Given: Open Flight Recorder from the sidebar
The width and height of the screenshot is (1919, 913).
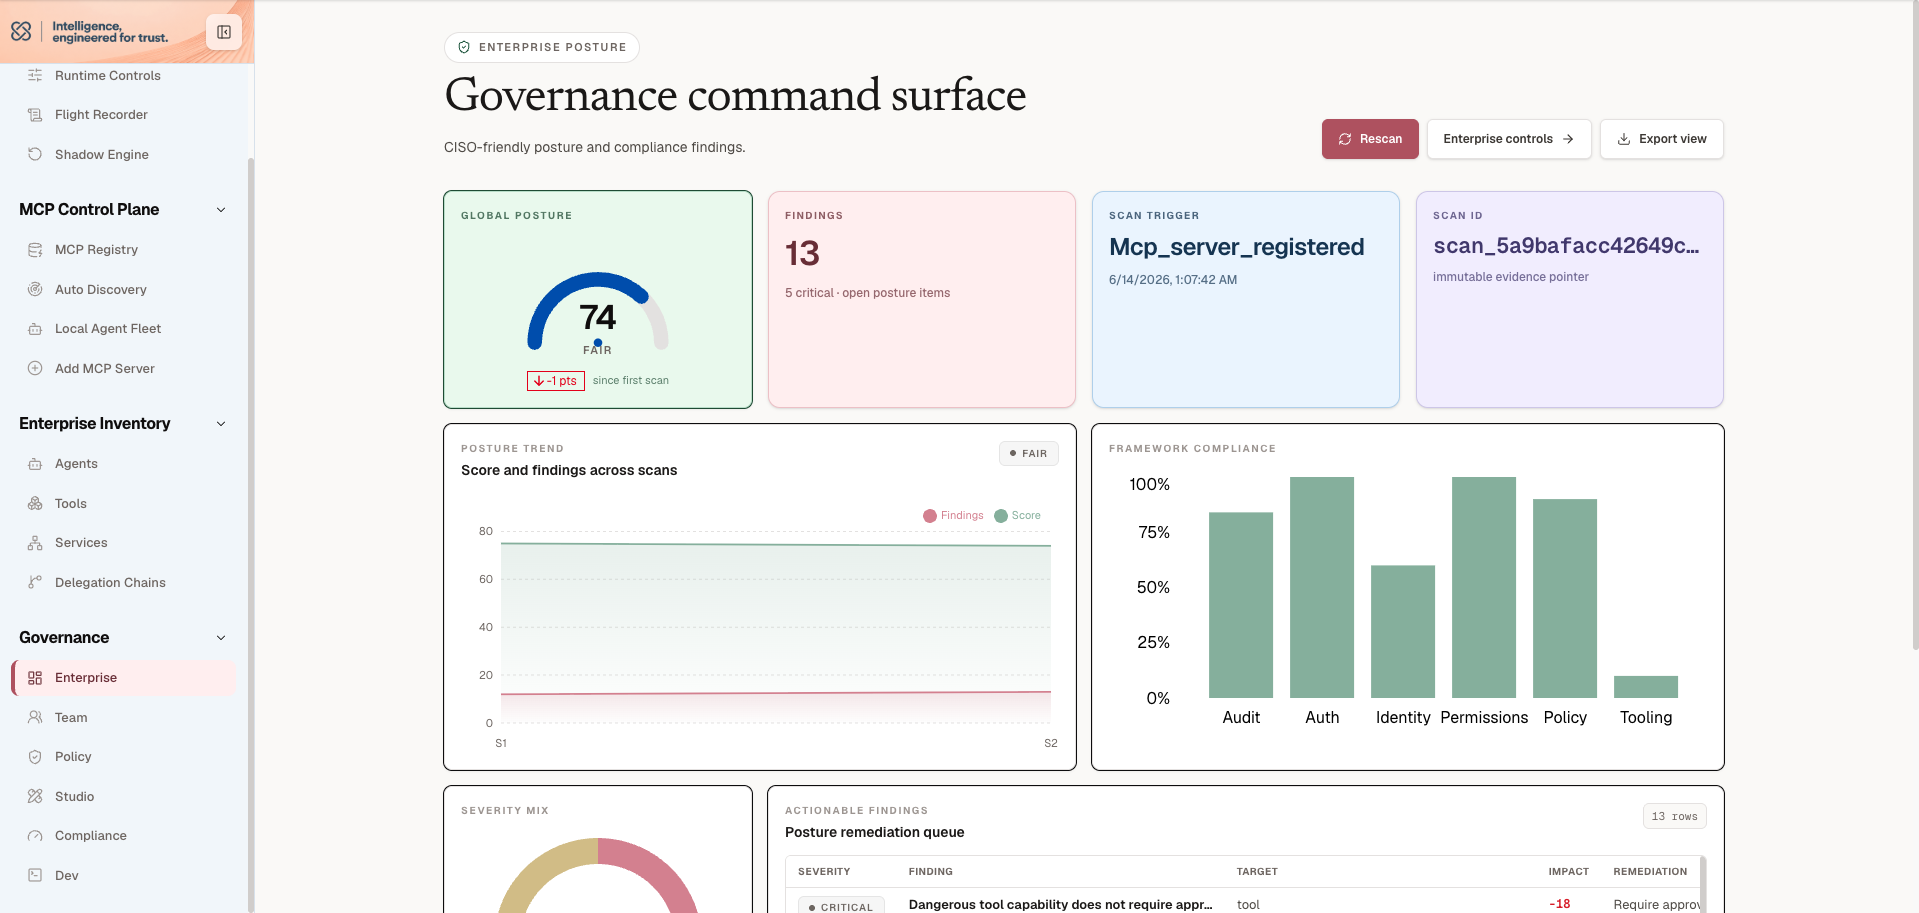Looking at the screenshot, I should coord(101,115).
